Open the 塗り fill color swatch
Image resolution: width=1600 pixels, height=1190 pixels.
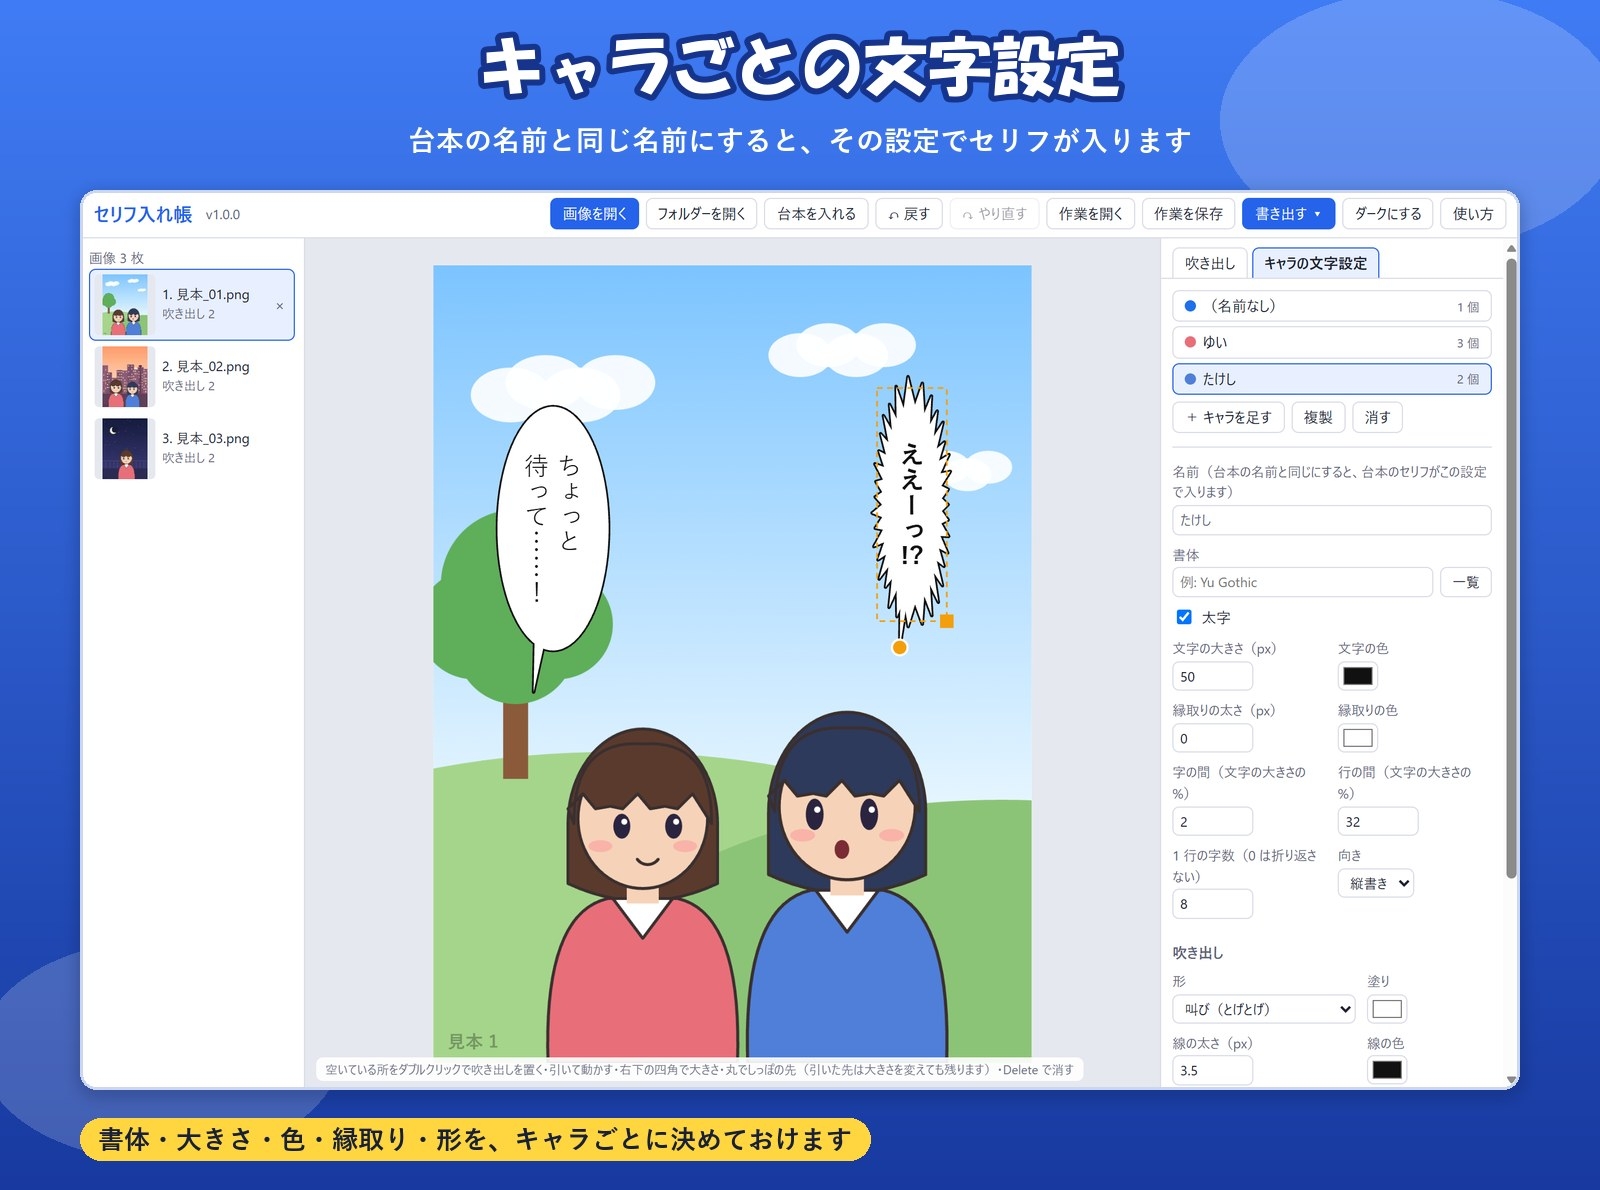(x=1386, y=1009)
